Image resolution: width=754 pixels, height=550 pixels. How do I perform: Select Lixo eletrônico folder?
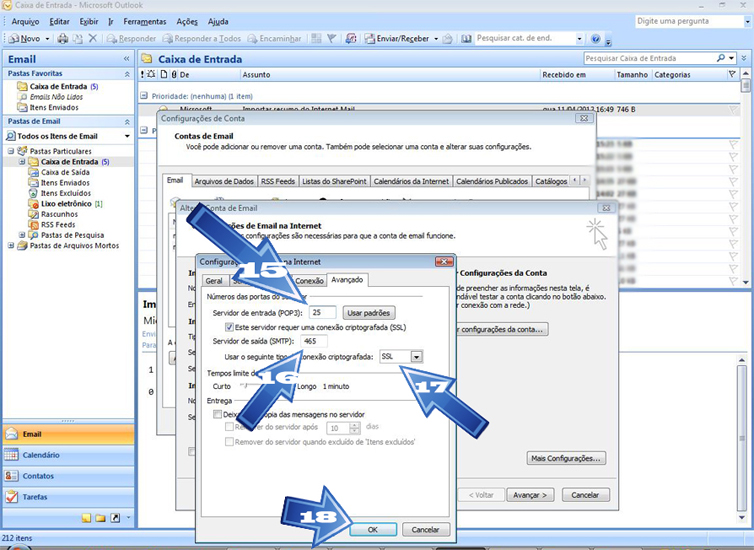[66, 204]
